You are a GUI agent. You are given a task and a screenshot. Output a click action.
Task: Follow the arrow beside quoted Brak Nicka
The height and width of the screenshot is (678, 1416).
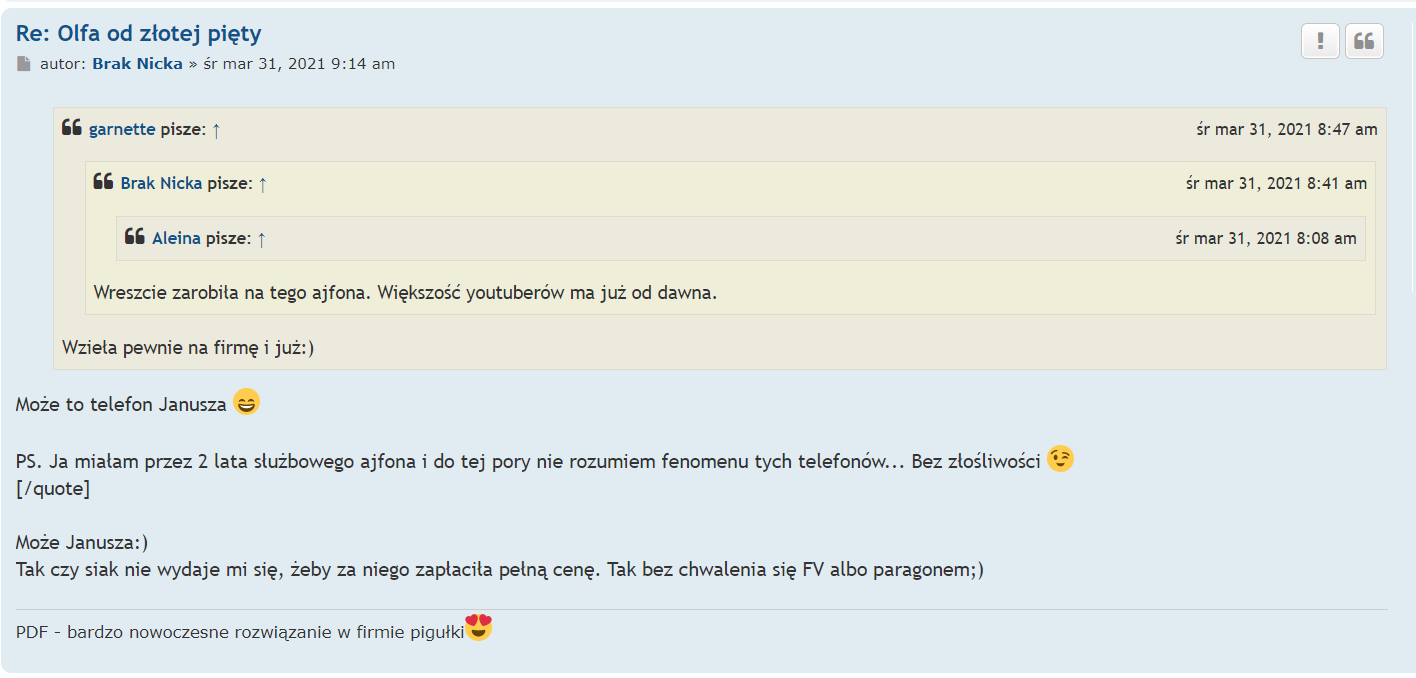point(263,183)
